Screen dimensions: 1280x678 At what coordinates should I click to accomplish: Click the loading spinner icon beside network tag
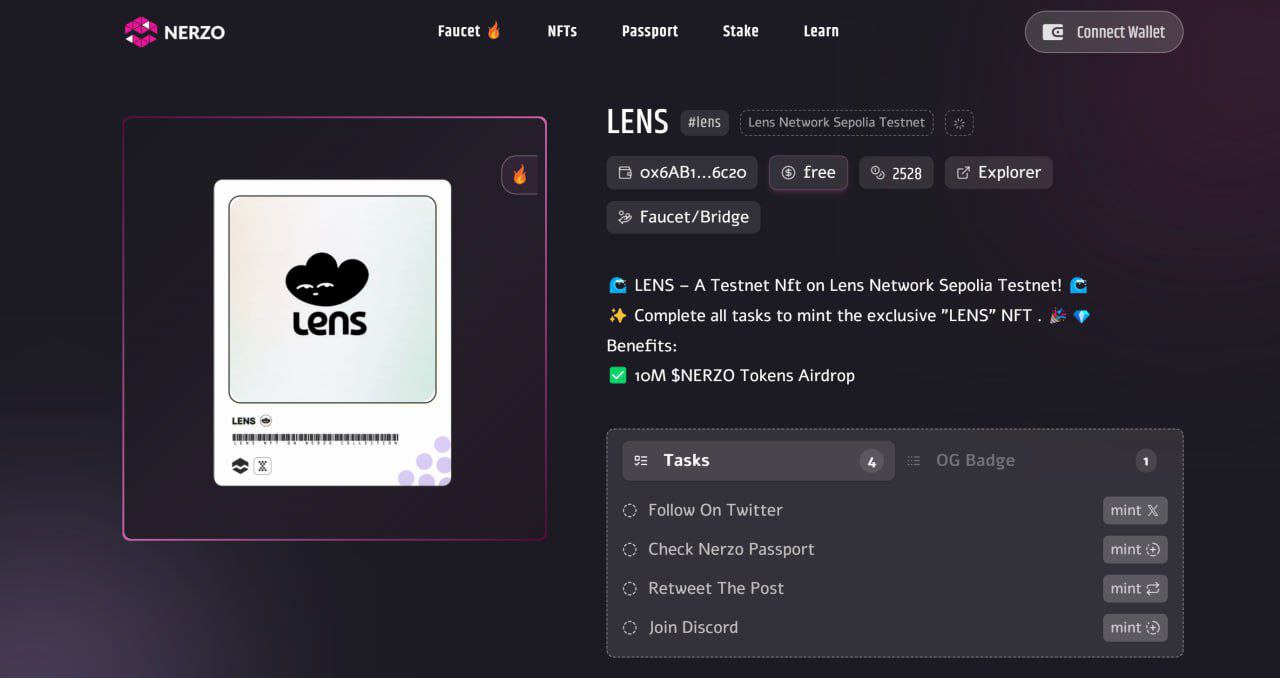tap(959, 123)
